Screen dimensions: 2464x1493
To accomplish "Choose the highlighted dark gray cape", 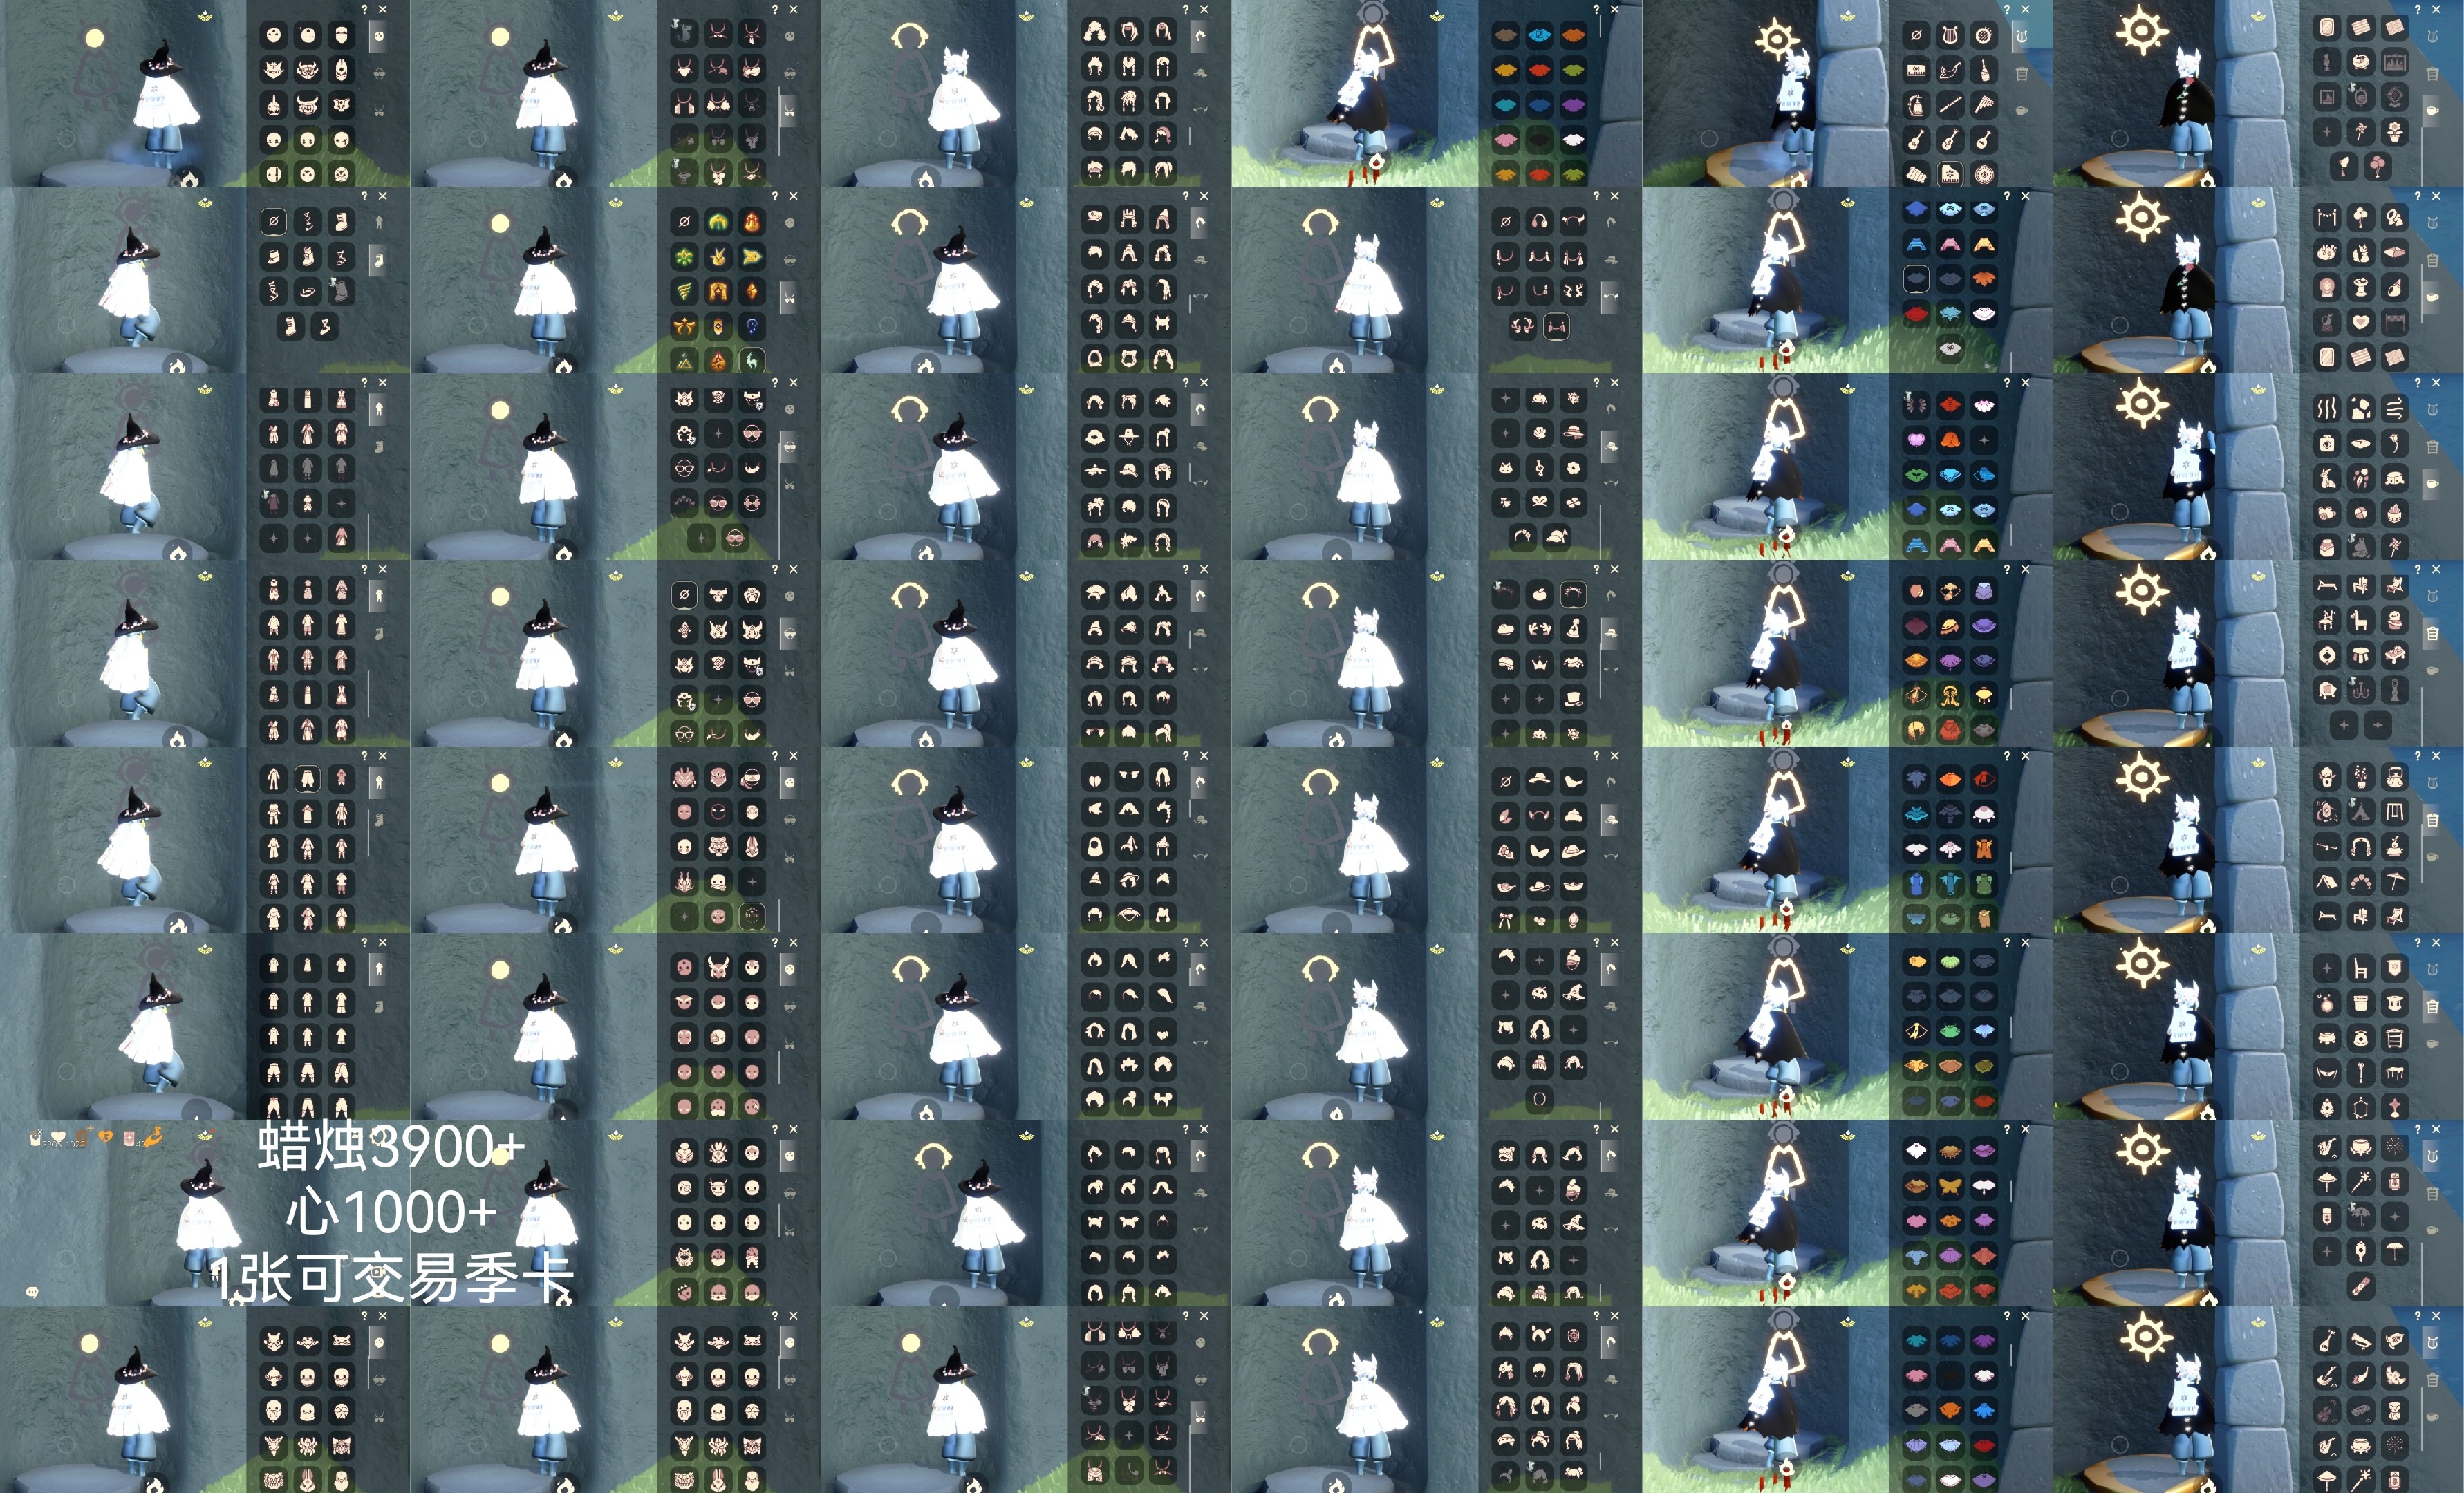I will pyautogui.click(x=1916, y=279).
